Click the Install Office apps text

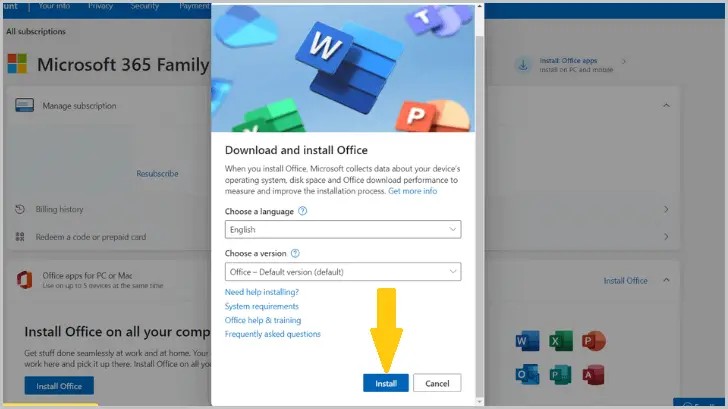pos(568,61)
